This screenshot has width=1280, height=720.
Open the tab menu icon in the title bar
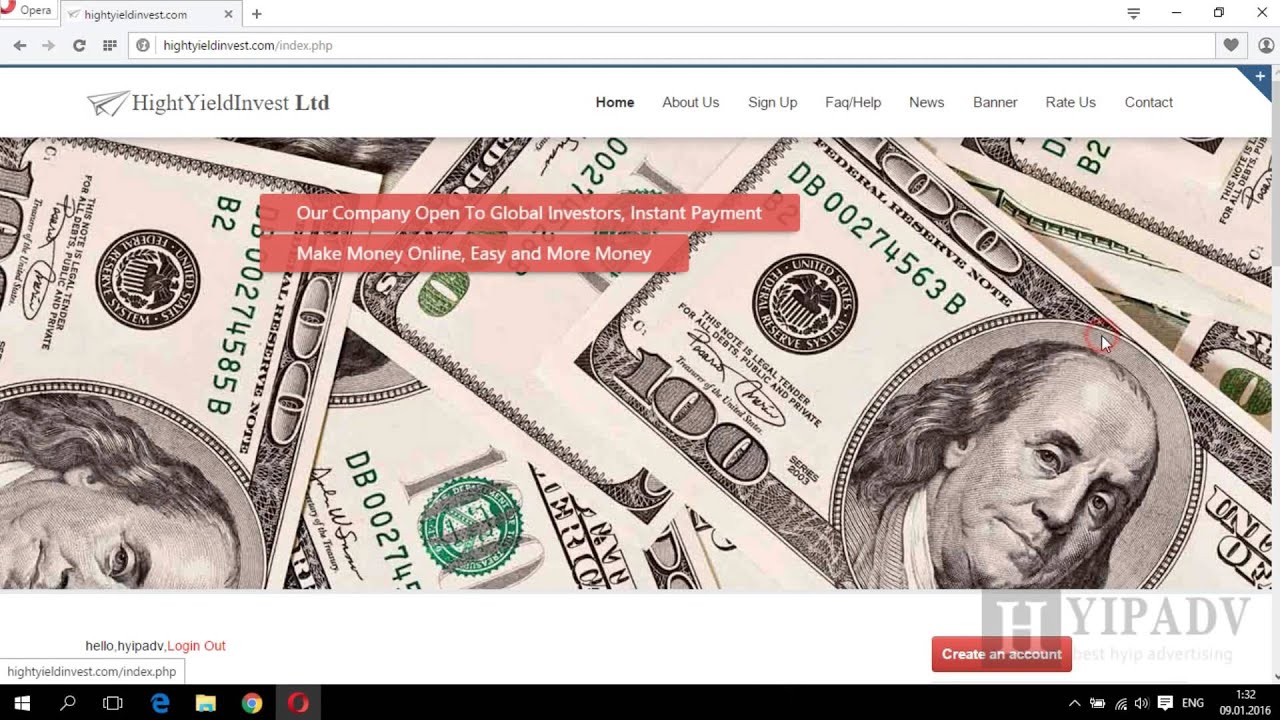1133,13
